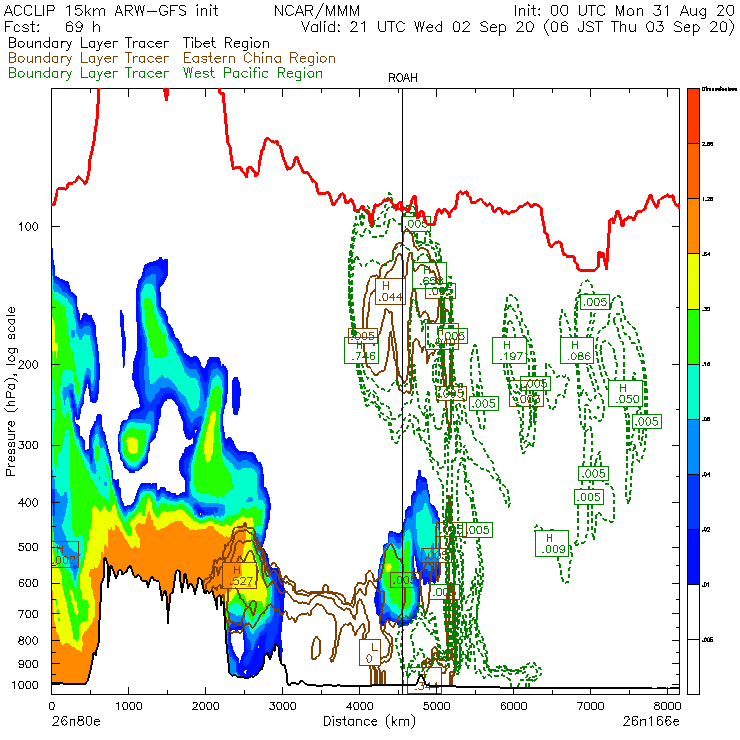Click the 'Pressure (hPa), log scale' axis title
Image resolution: width=740 pixels, height=740 pixels.
(x=10, y=391)
